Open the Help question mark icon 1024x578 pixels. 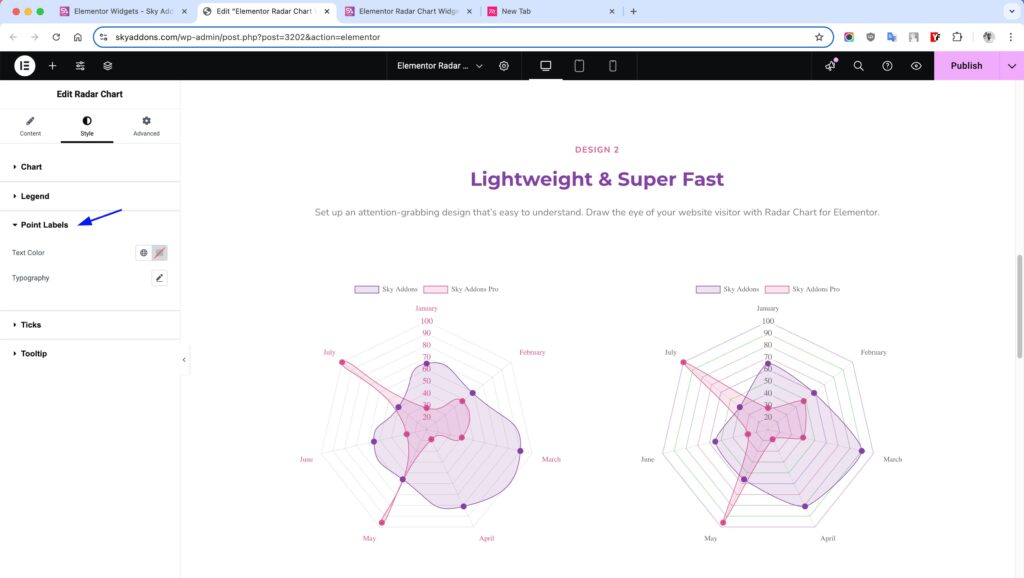888,66
